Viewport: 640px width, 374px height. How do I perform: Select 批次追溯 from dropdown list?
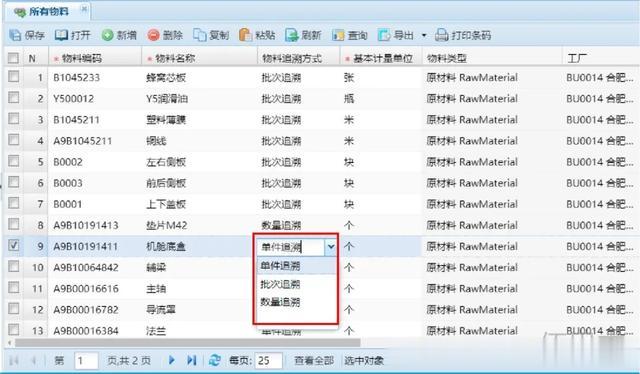pyautogui.click(x=296, y=284)
